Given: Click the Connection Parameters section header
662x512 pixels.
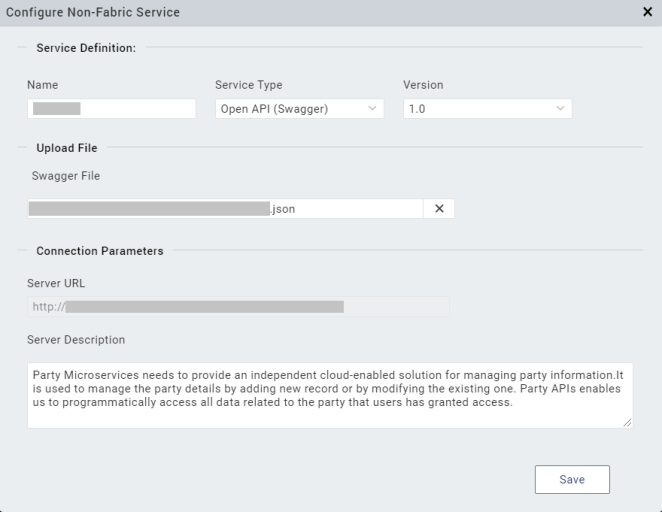Looking at the screenshot, I should tap(100, 251).
